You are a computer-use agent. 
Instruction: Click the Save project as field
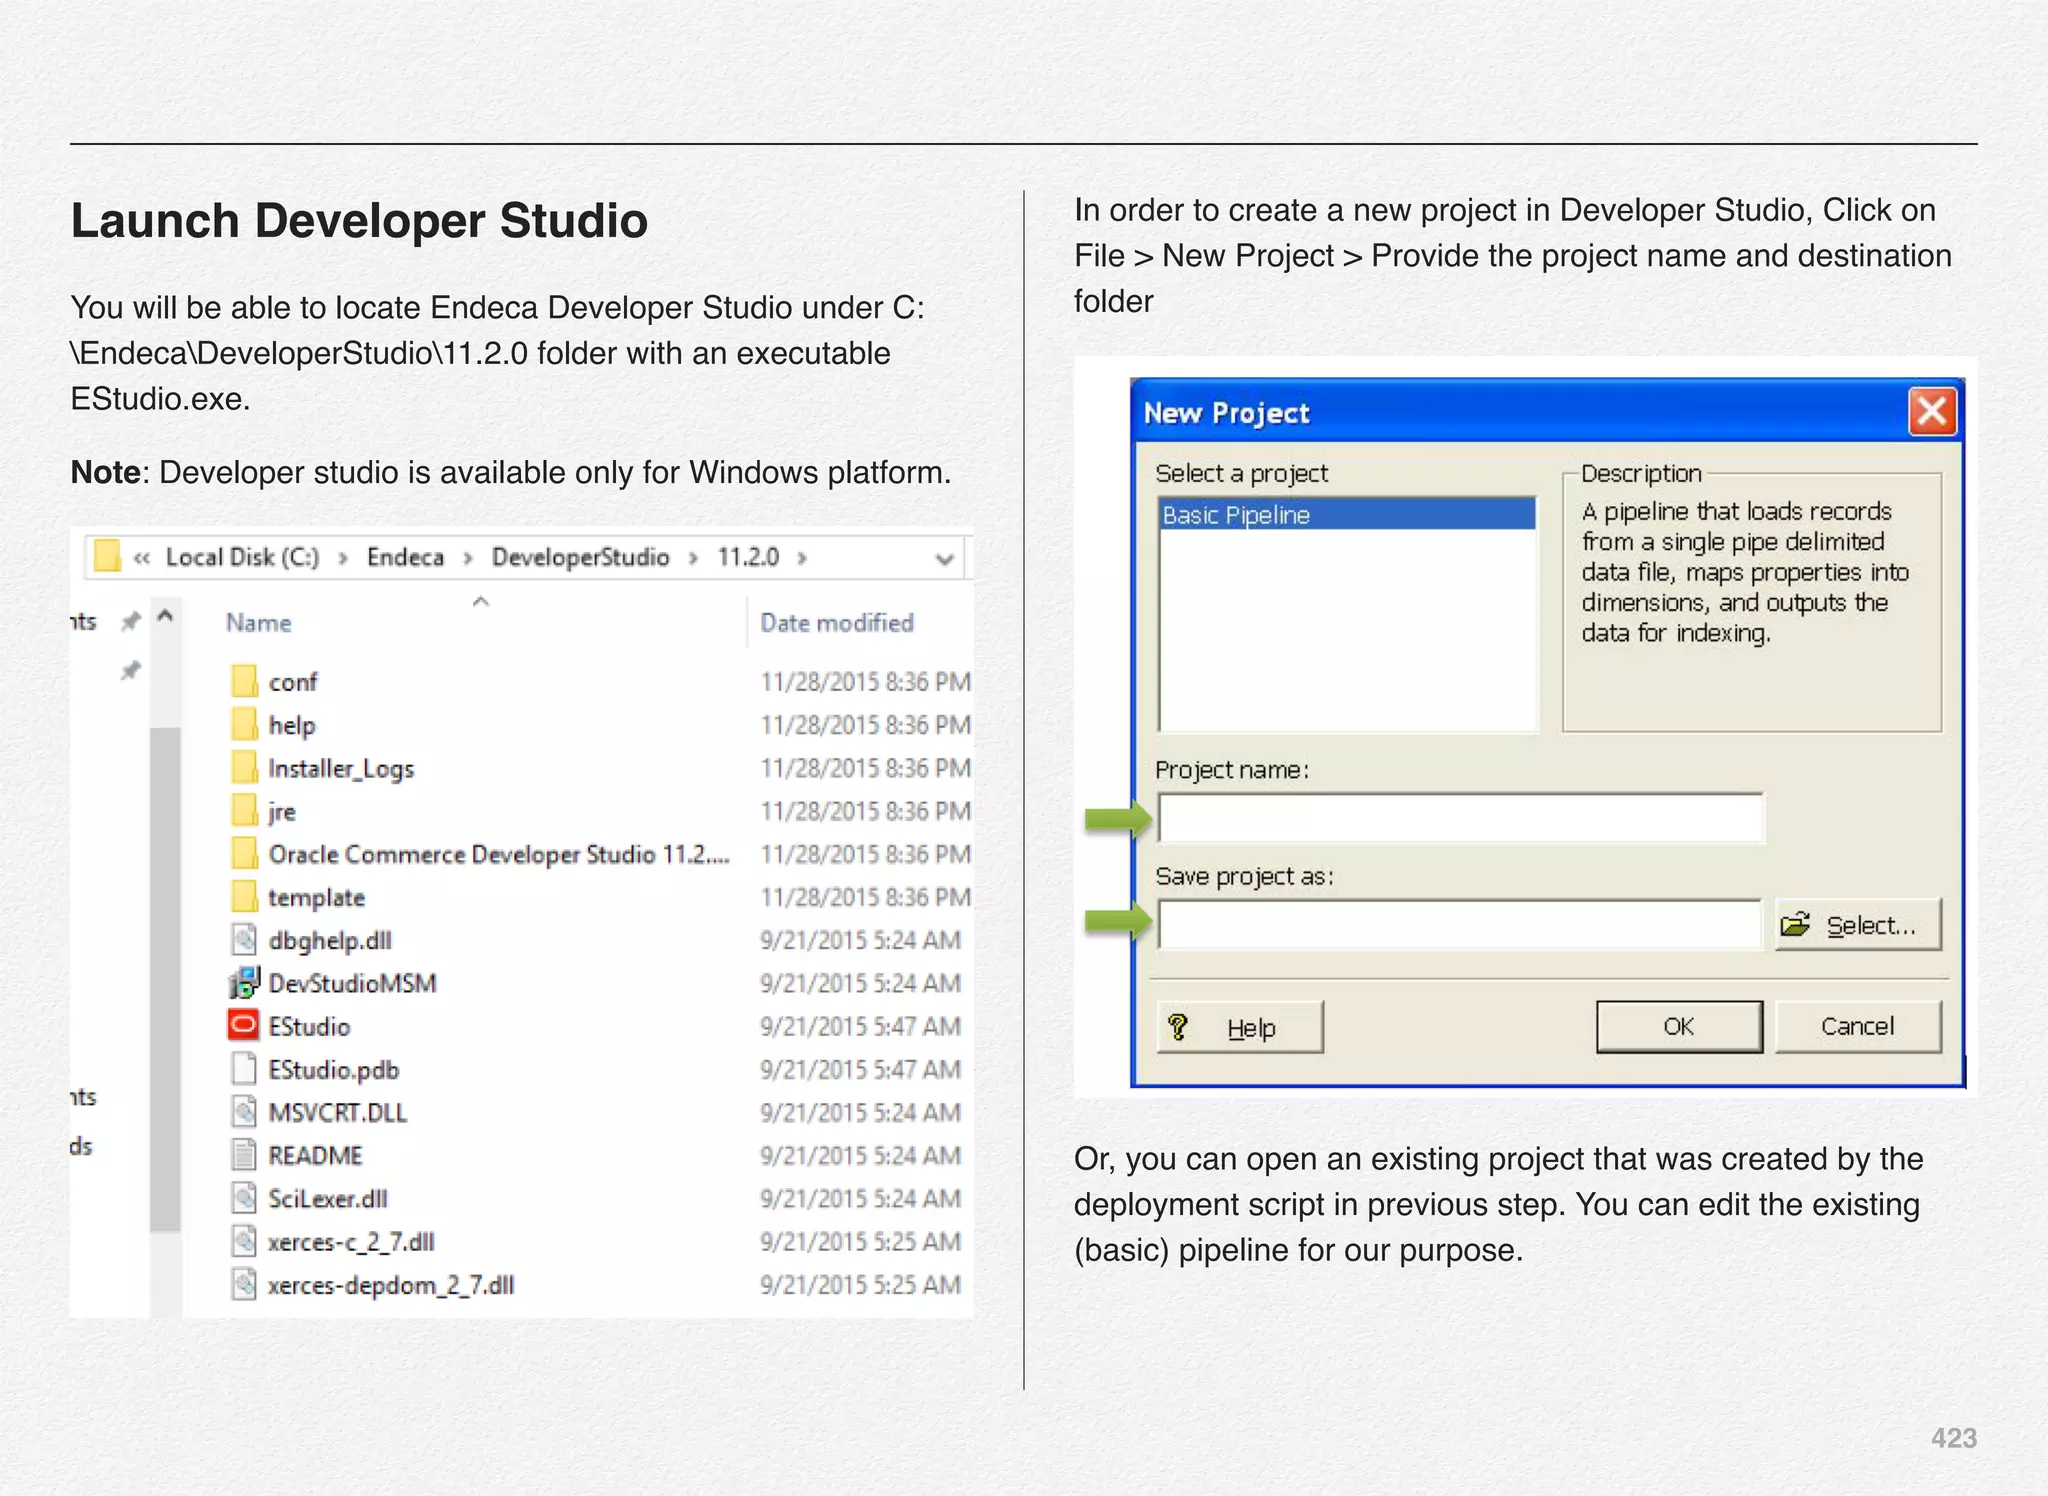click(x=1459, y=924)
